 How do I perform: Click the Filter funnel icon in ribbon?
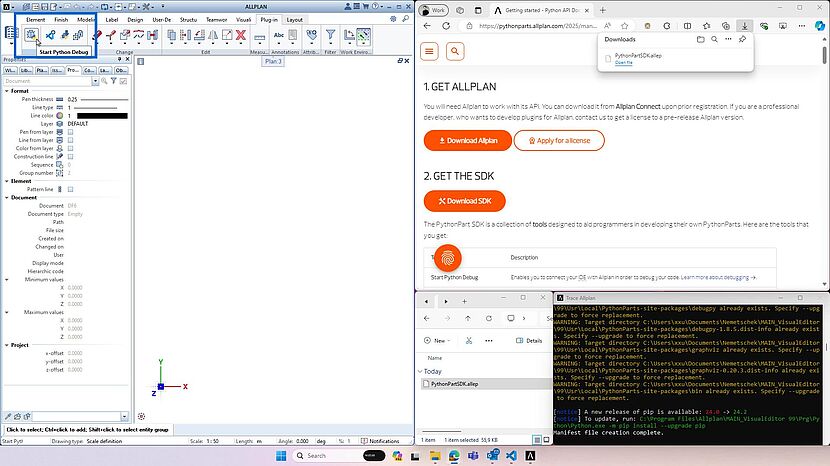pos(330,36)
